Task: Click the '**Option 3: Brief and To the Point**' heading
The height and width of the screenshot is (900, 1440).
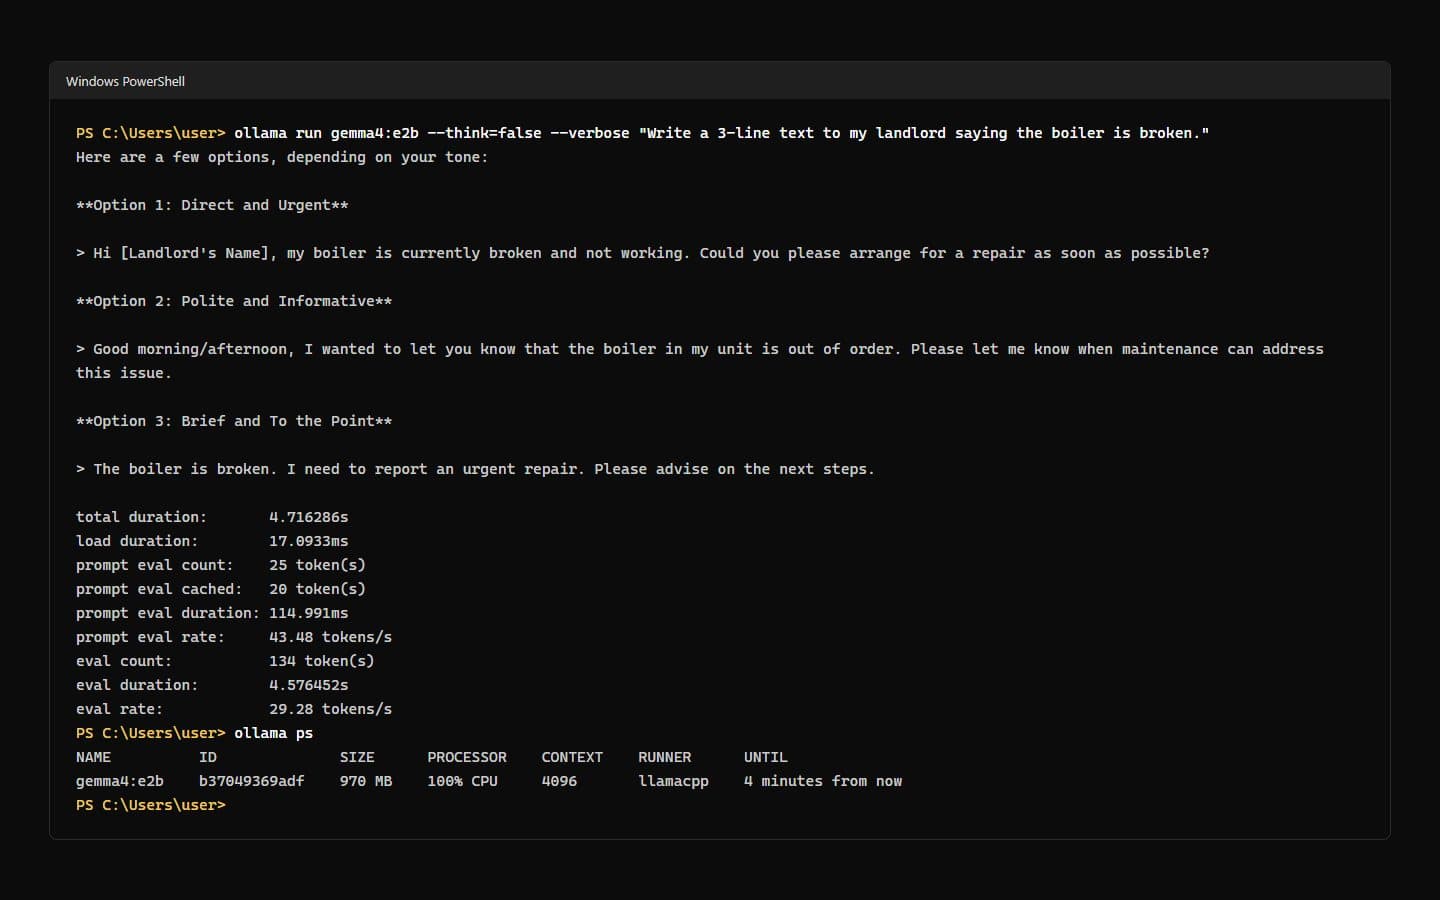Action: [234, 421]
